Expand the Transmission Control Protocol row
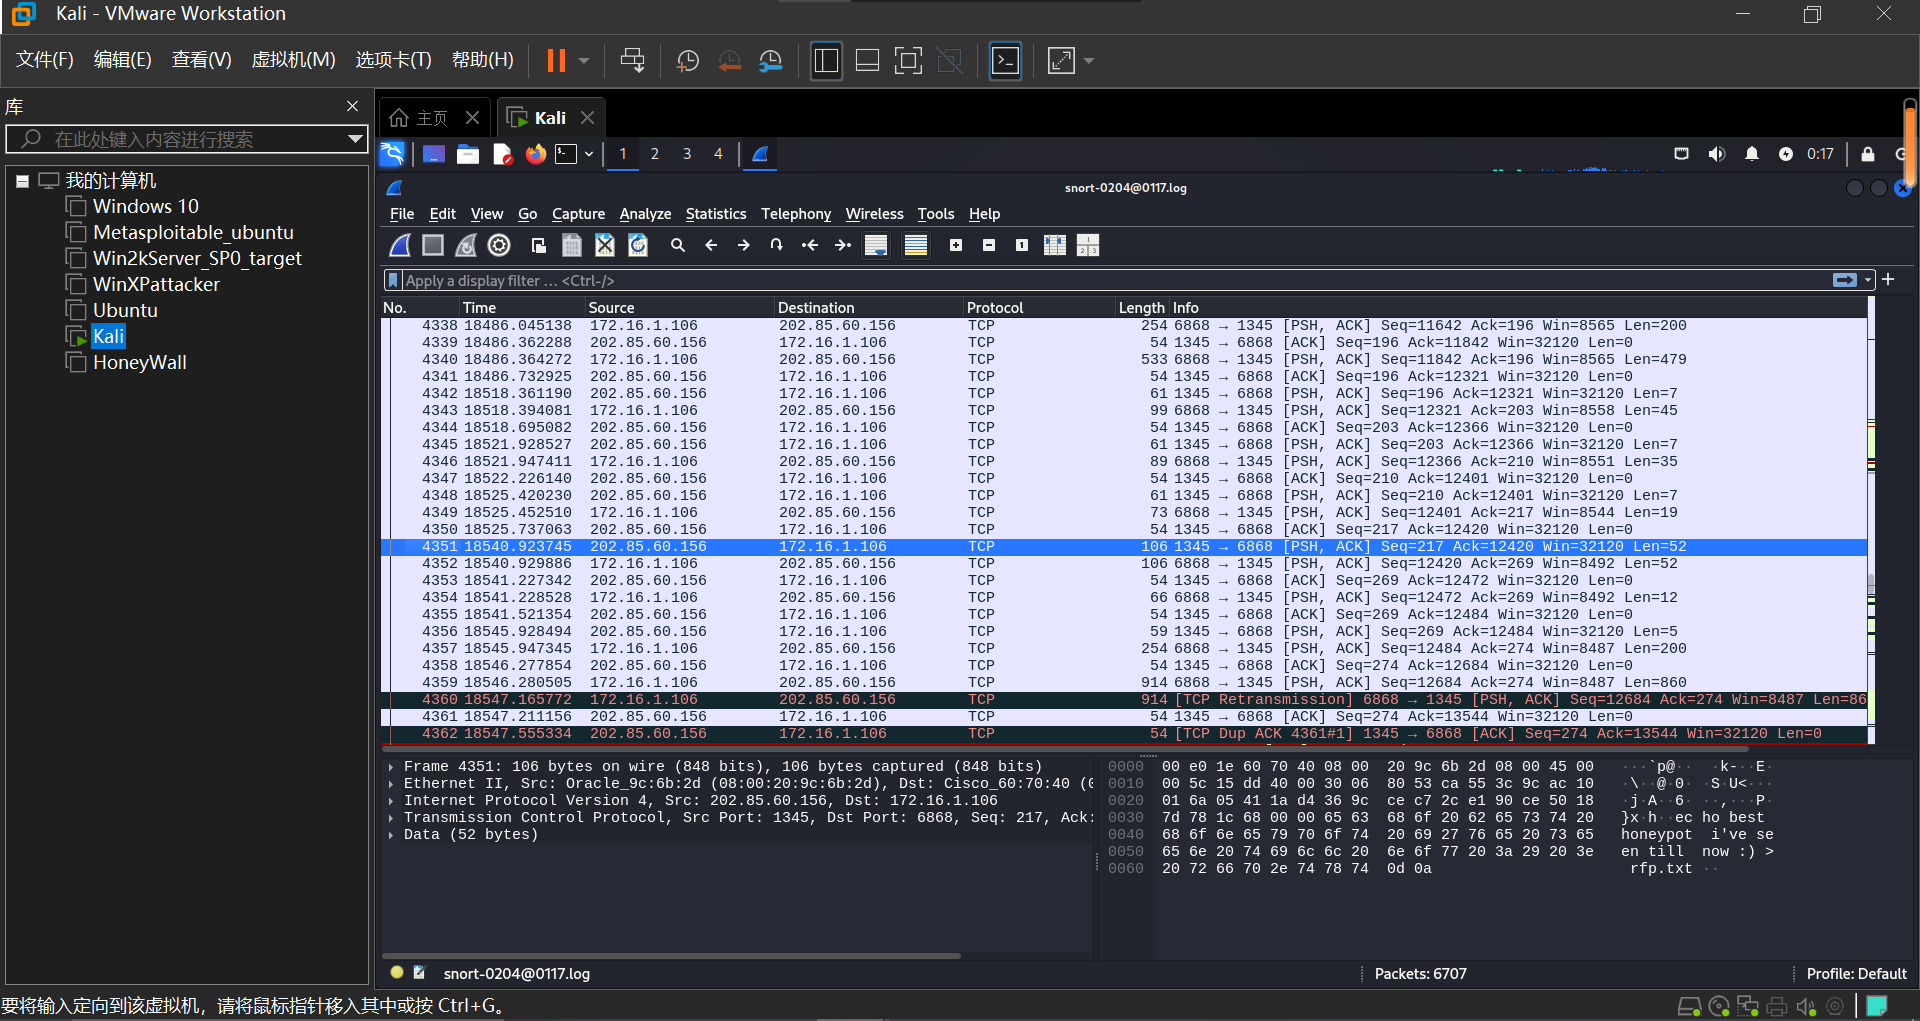This screenshot has width=1920, height=1021. click(x=391, y=818)
